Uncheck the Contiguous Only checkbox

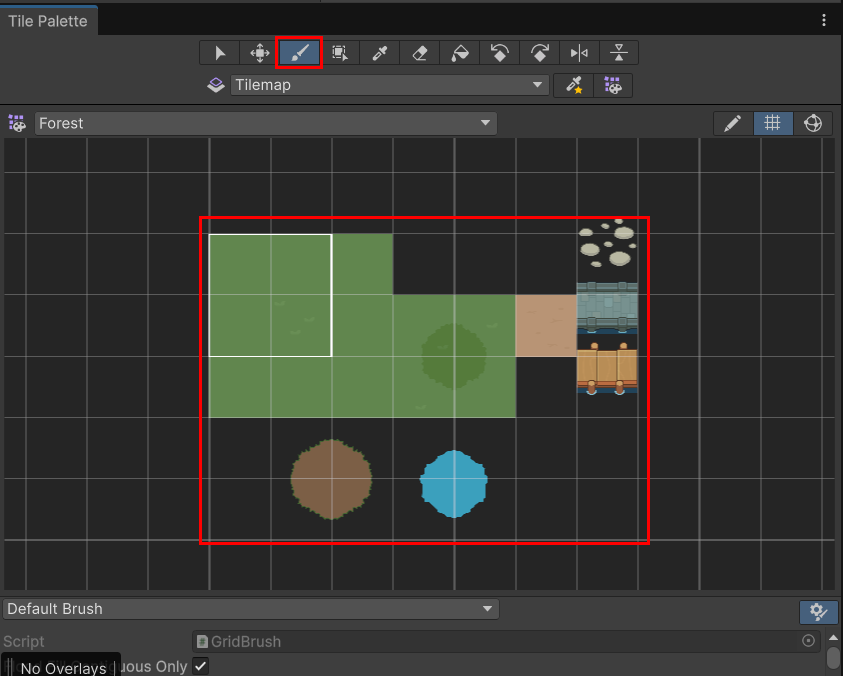tap(201, 666)
